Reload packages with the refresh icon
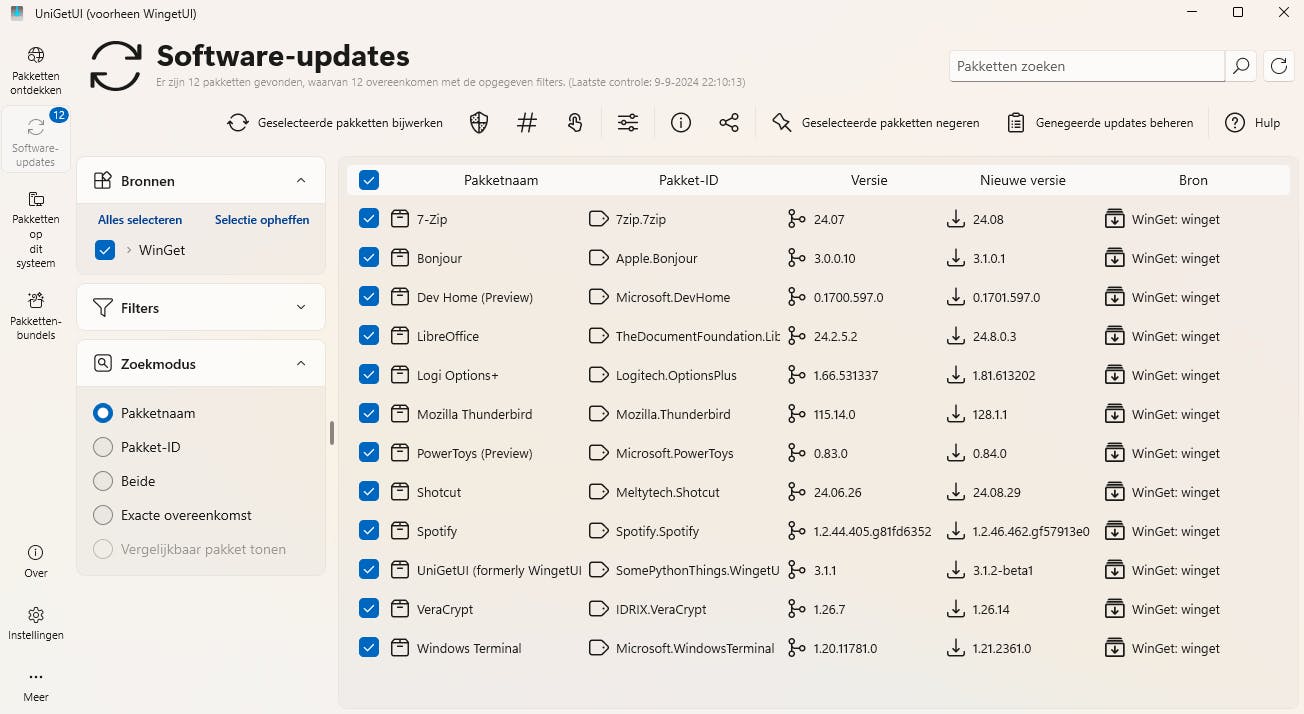 pyautogui.click(x=1279, y=66)
